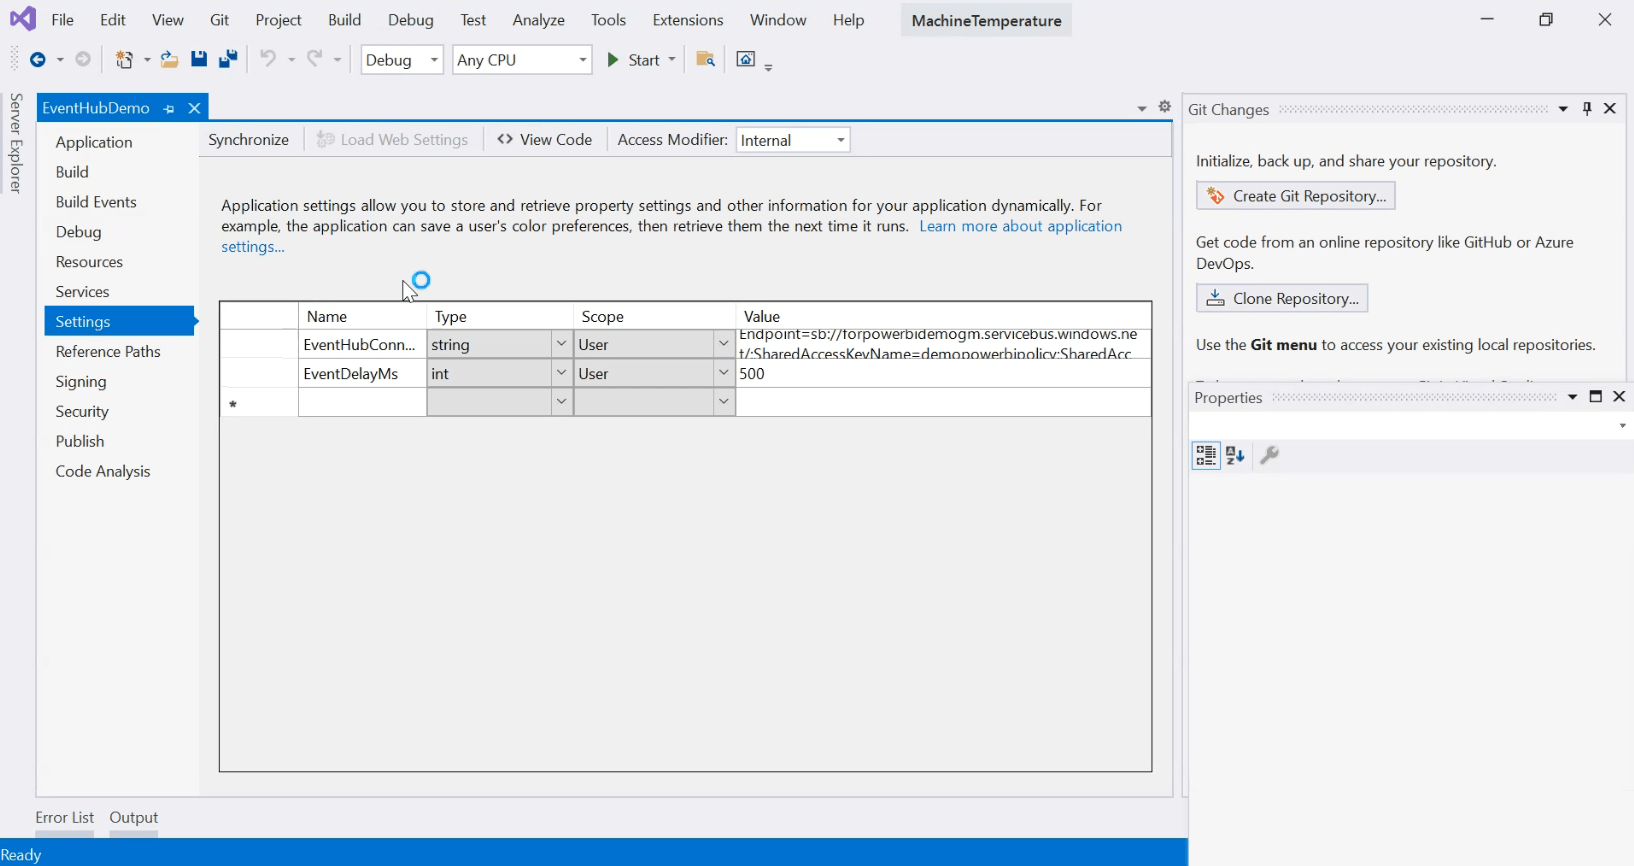The image size is (1634, 866).
Task: Select the Resources page tab
Action: [x=120, y=262]
